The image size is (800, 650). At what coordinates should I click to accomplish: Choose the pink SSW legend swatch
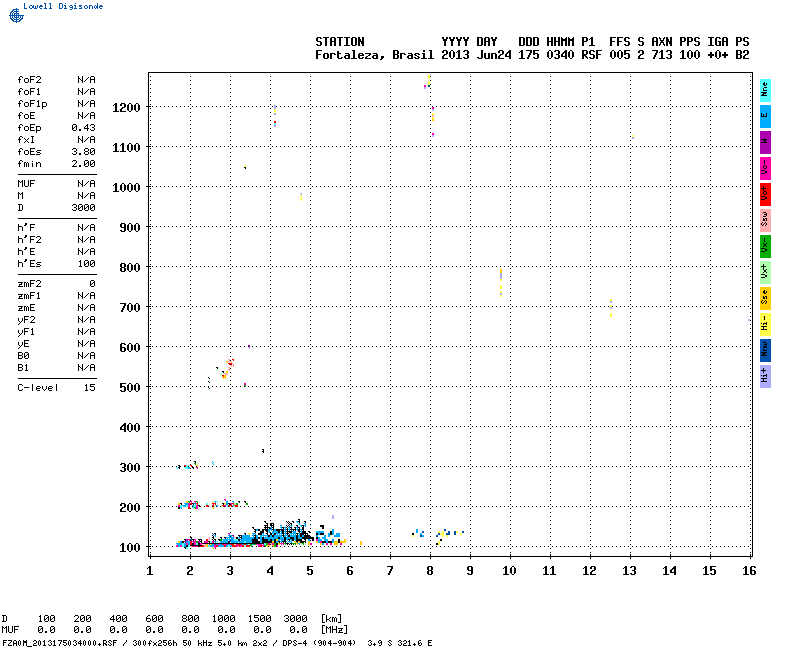765,219
